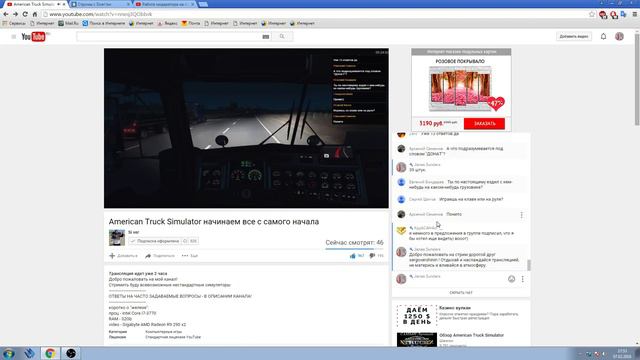Close the American Truck Simulator tab
640x360 pixels.
pos(64,4)
